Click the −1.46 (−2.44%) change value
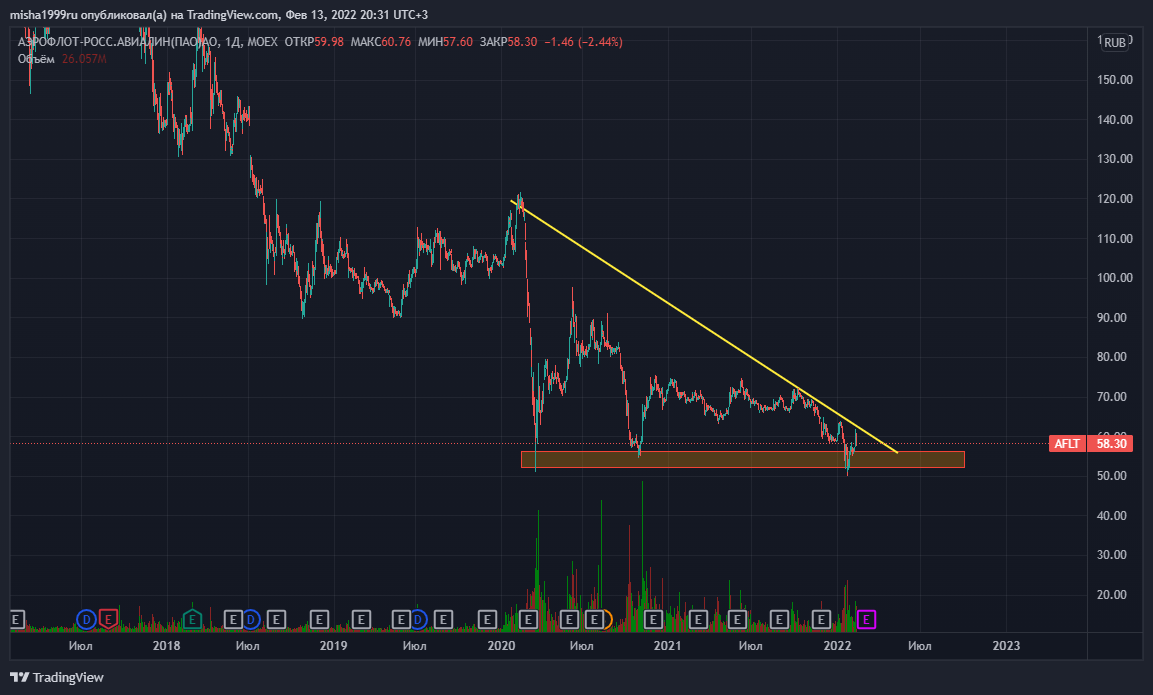The width and height of the screenshot is (1153, 695). click(583, 42)
